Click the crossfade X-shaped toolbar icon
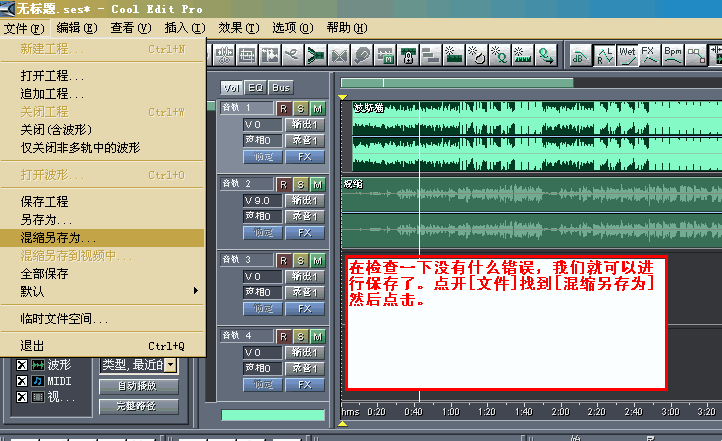Screen dimensions: 722x441 339,56
